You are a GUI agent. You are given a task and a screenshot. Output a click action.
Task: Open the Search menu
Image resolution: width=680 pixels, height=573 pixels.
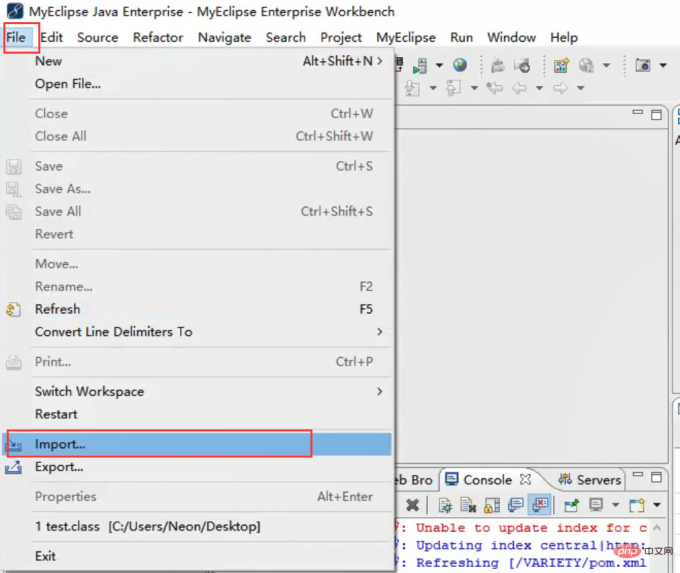click(x=286, y=38)
